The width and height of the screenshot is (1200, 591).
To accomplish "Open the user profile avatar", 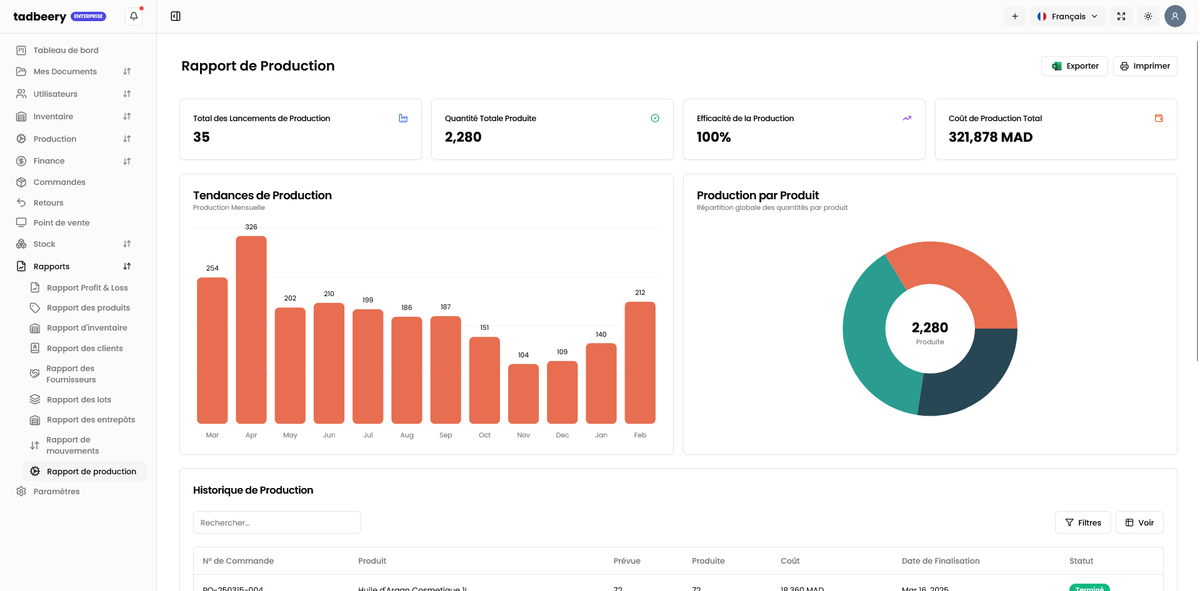I will tap(1175, 16).
